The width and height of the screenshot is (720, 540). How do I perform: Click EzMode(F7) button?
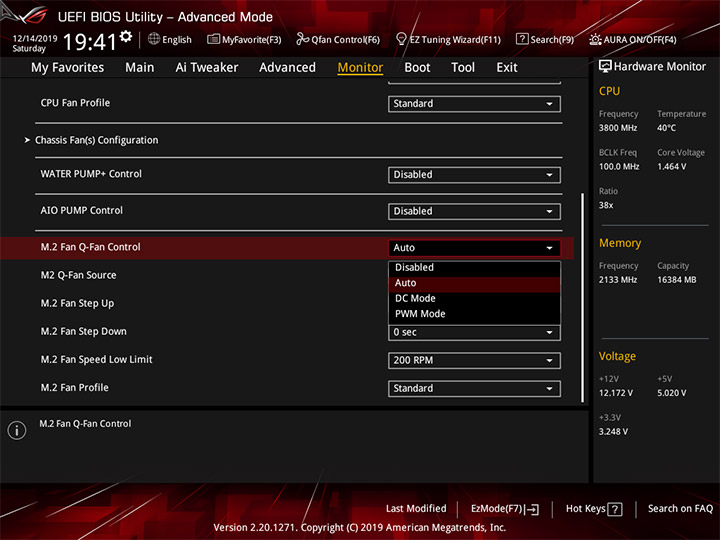pos(505,509)
